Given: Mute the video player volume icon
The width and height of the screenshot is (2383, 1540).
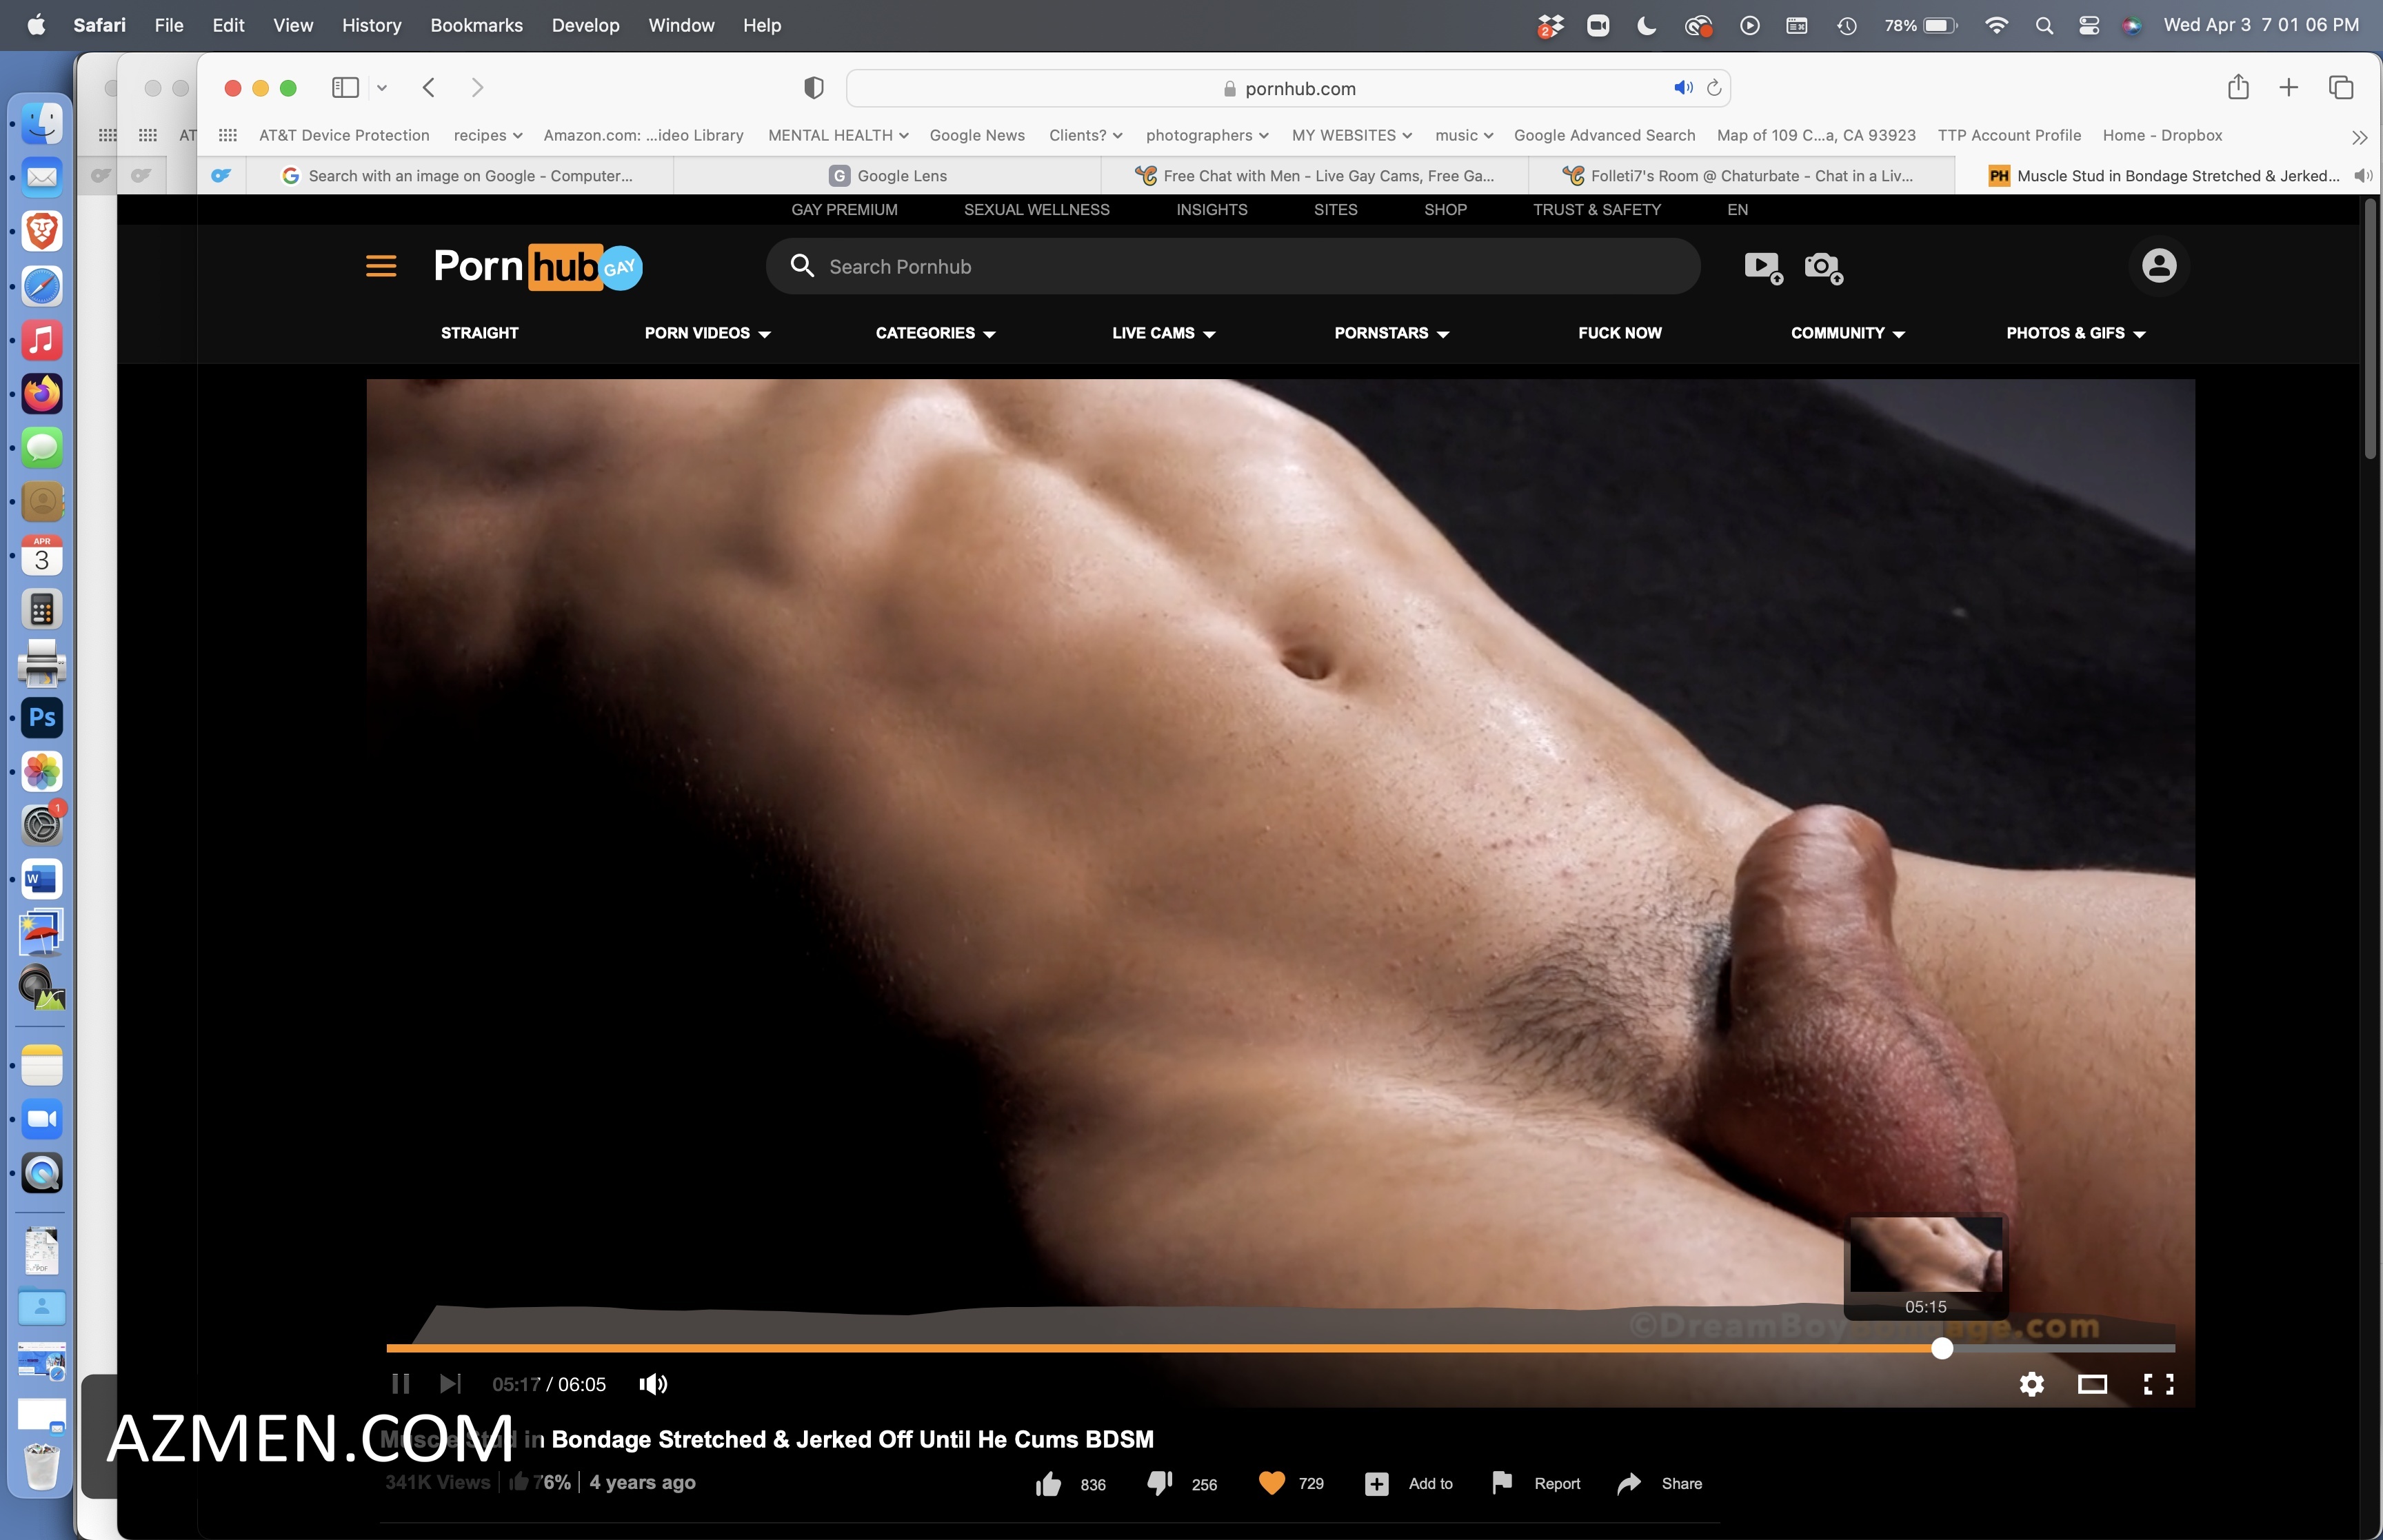Looking at the screenshot, I should pos(653,1384).
